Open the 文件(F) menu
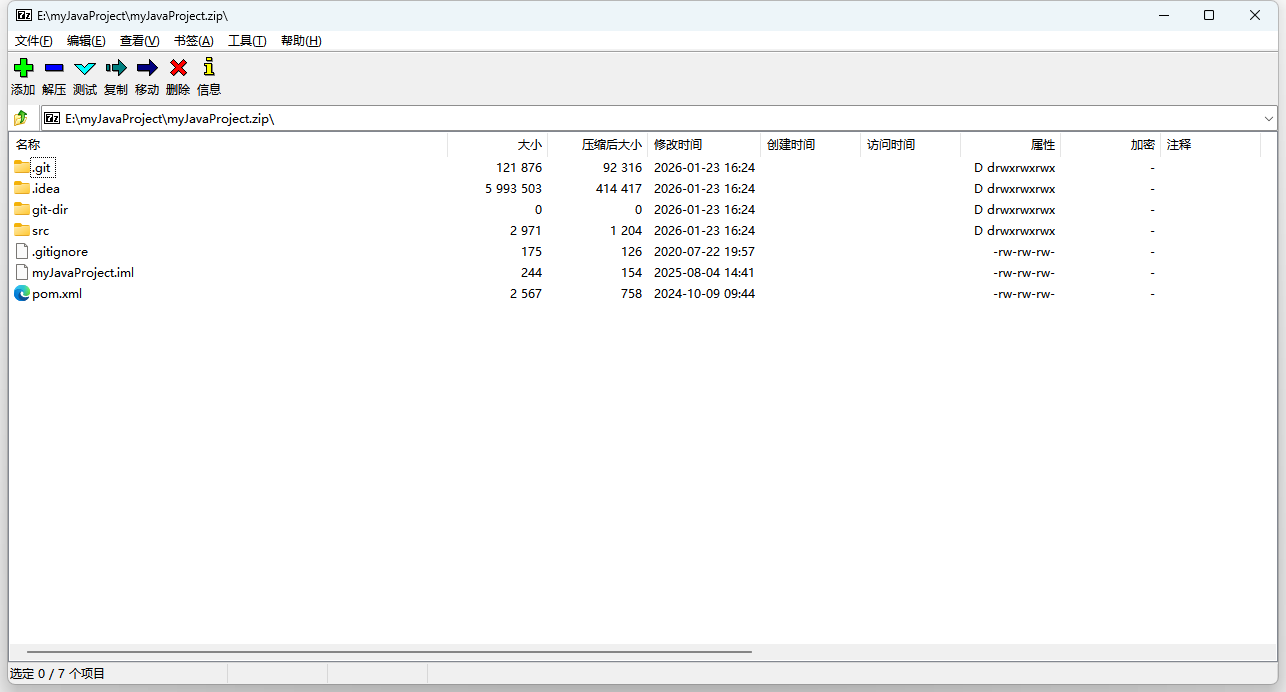The height and width of the screenshot is (692, 1286). pos(33,41)
